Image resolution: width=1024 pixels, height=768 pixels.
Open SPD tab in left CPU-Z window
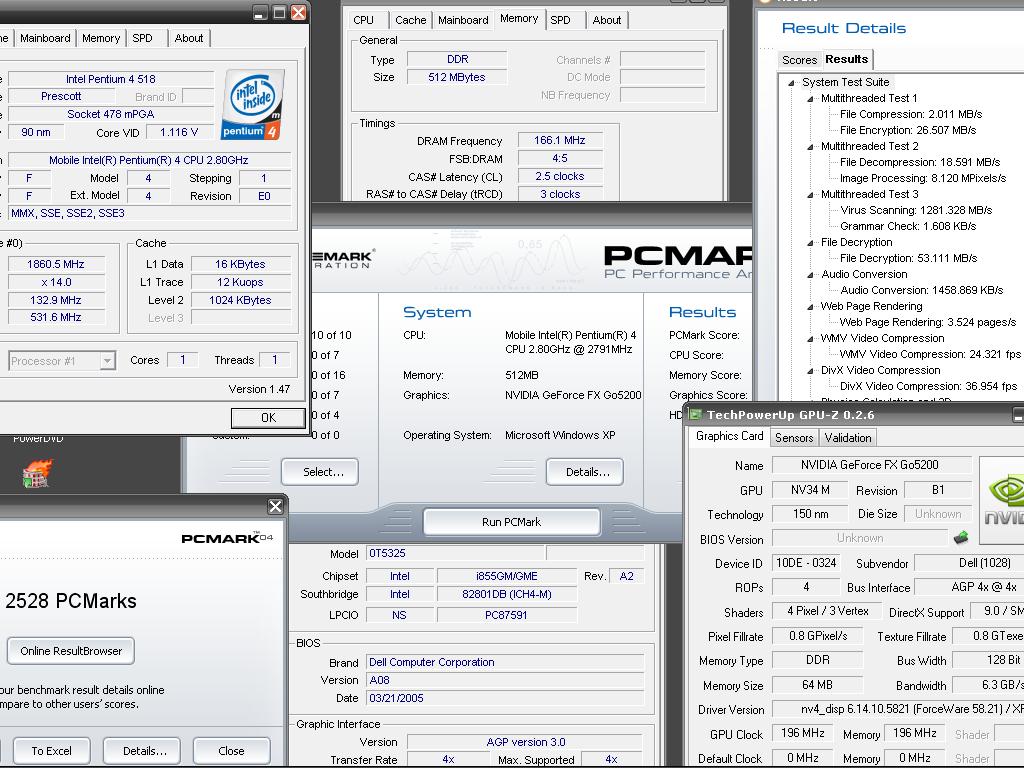pos(142,38)
